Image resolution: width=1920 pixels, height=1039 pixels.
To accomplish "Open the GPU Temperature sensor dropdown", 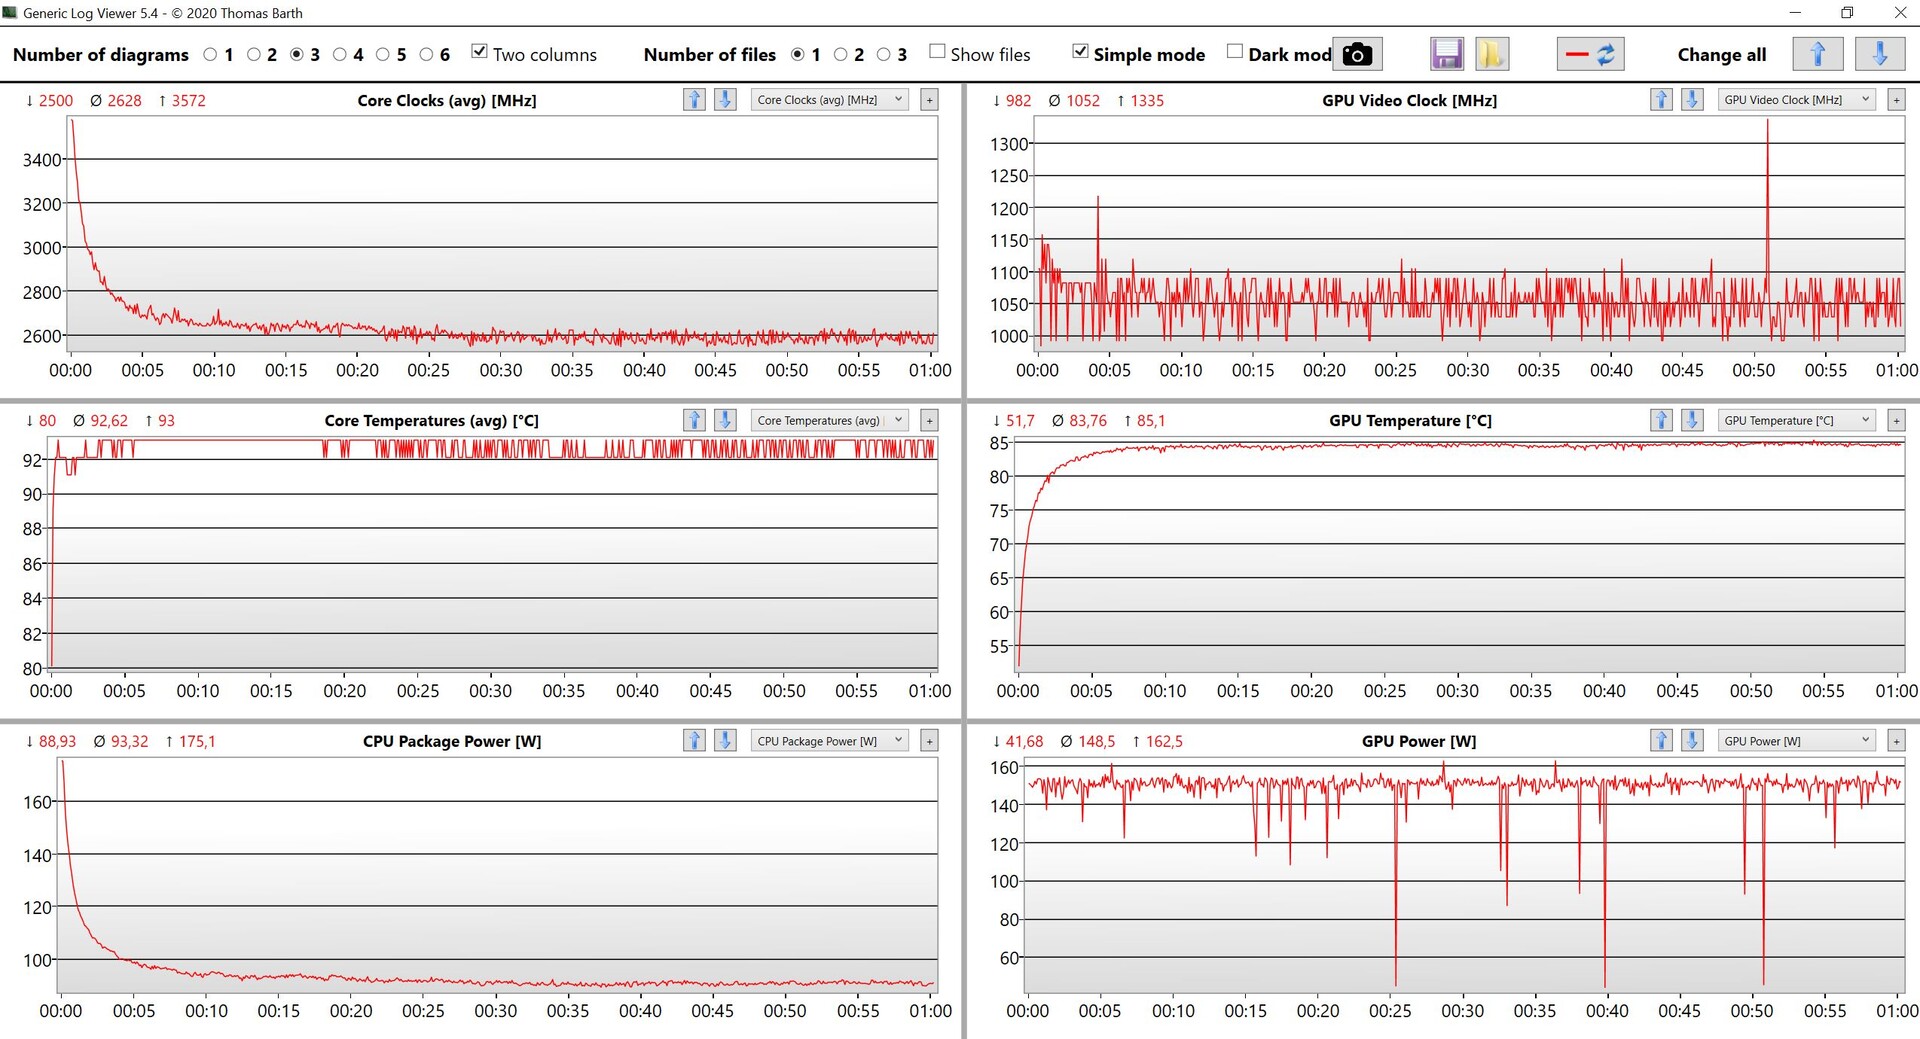I will 1797,420.
